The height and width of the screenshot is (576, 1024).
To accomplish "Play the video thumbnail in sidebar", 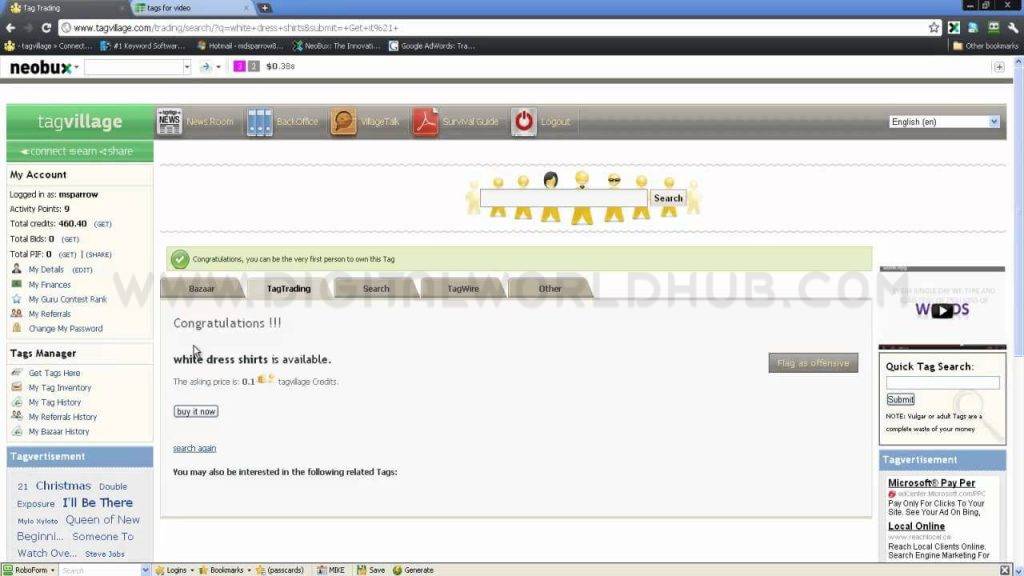I will pyautogui.click(x=942, y=310).
